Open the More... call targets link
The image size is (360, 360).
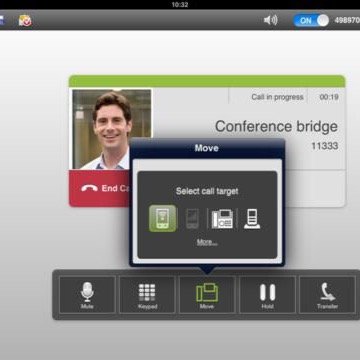pos(207,242)
